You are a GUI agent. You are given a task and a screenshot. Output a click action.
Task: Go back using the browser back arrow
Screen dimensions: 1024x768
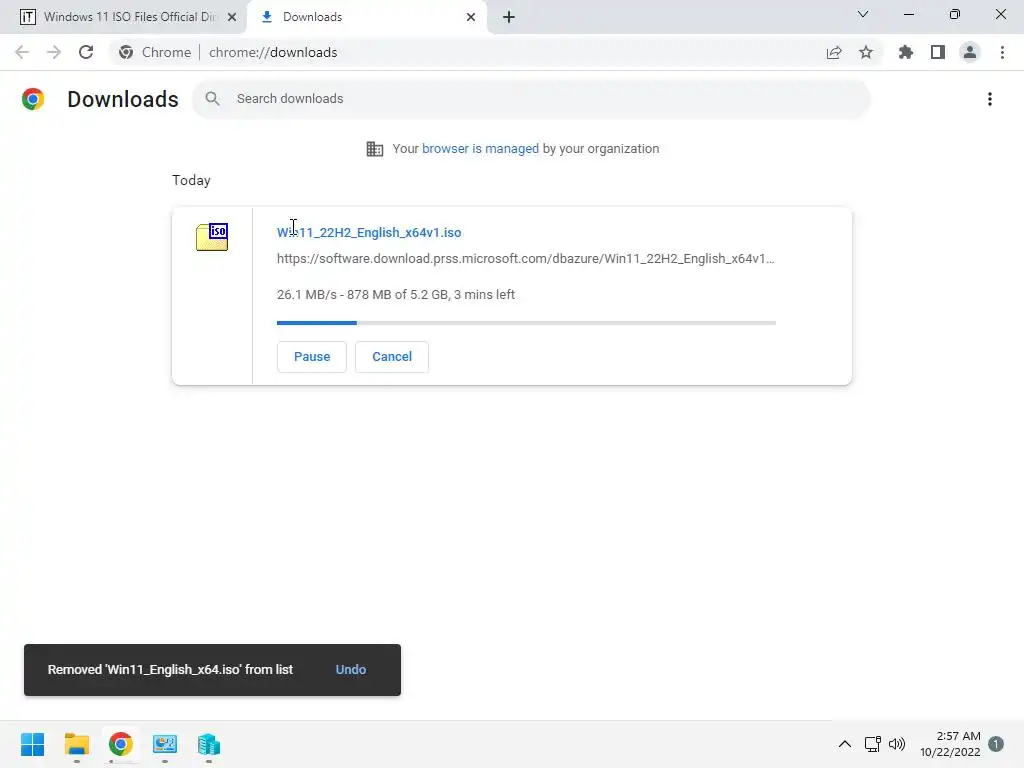pos(22,52)
